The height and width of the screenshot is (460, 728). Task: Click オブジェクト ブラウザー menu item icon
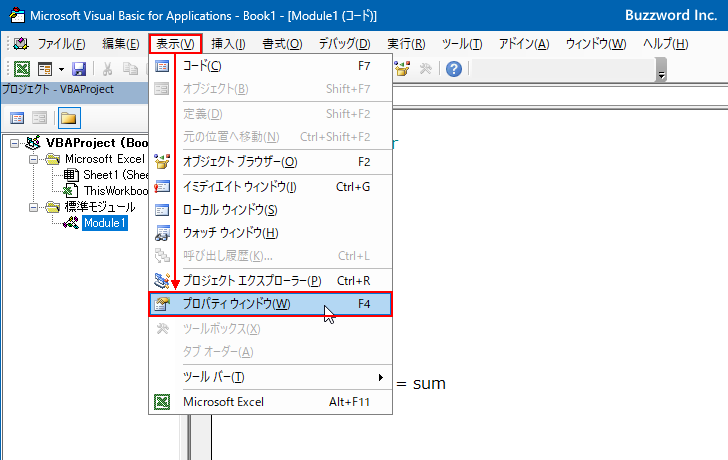162,162
